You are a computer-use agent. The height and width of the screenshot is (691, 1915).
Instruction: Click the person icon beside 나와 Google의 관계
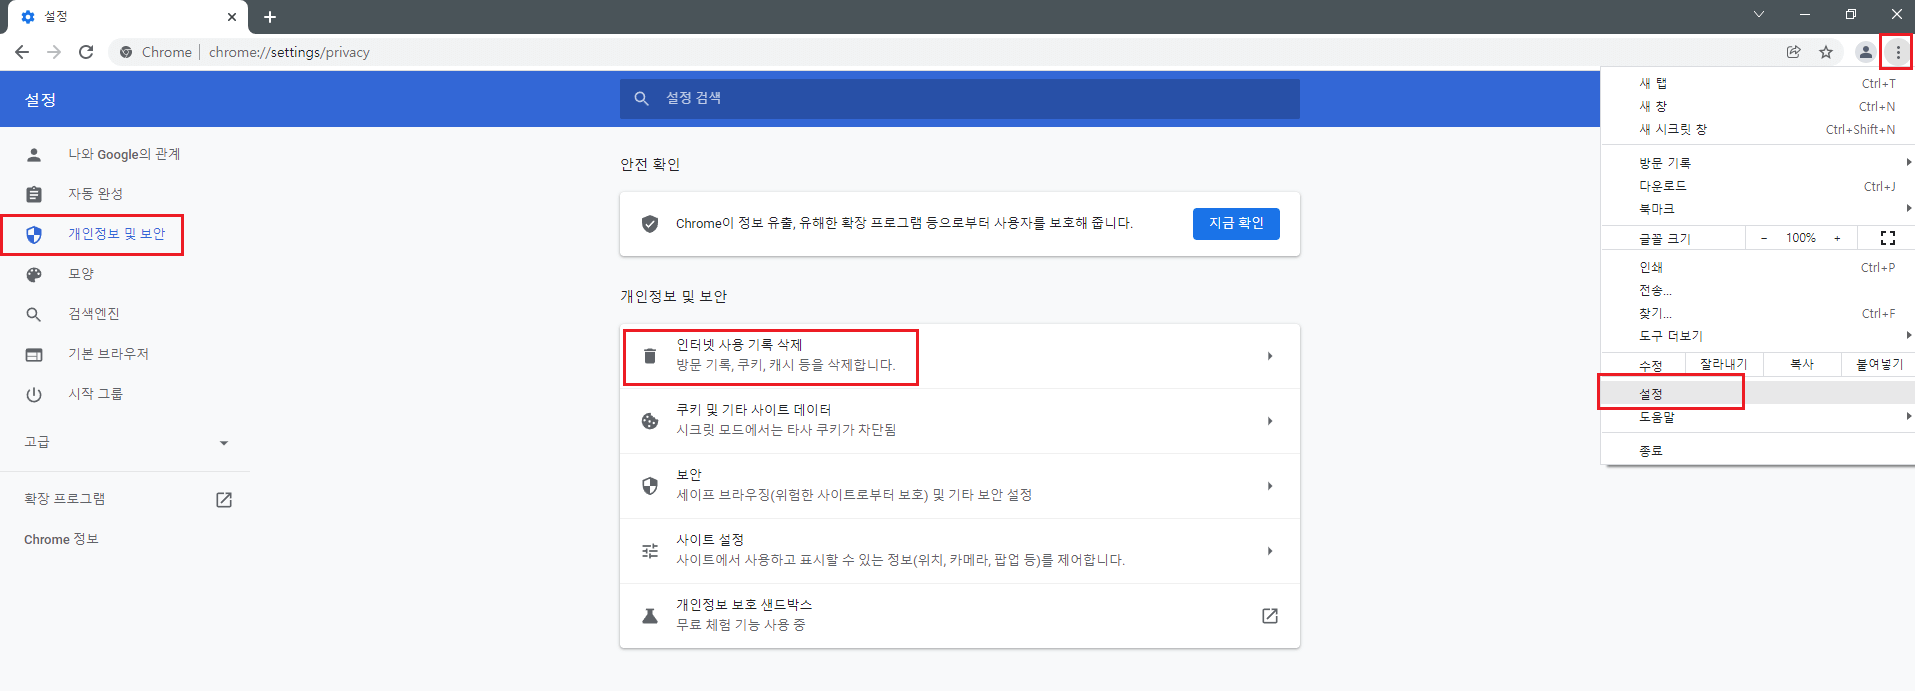pos(34,154)
